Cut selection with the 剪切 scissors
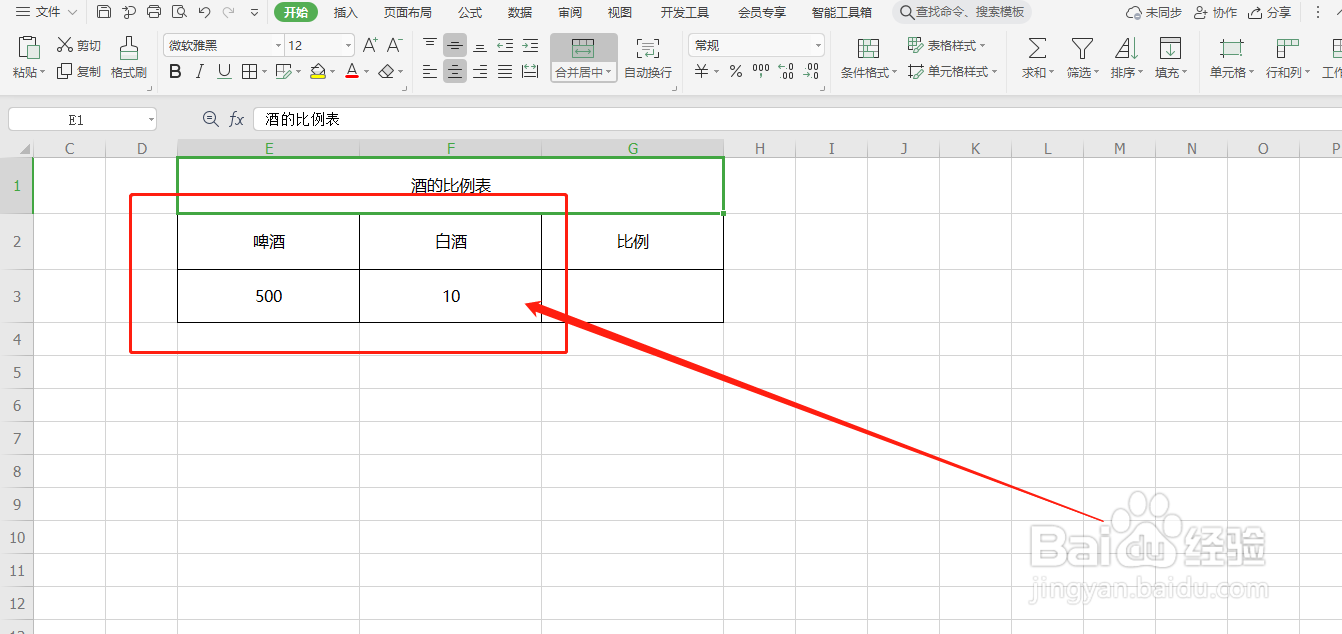1342x634 pixels. [x=78, y=46]
